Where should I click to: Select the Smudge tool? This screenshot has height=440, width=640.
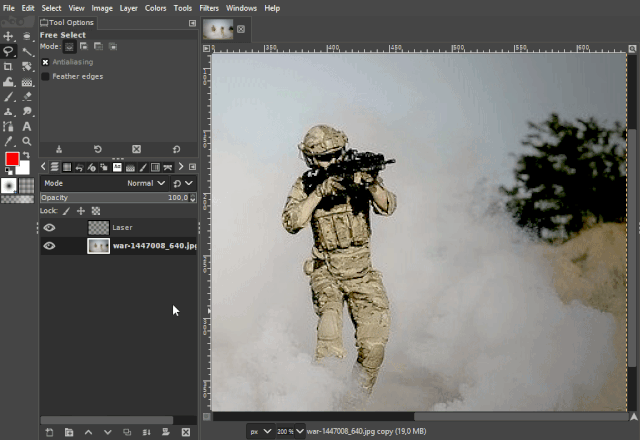pyautogui.click(x=27, y=111)
